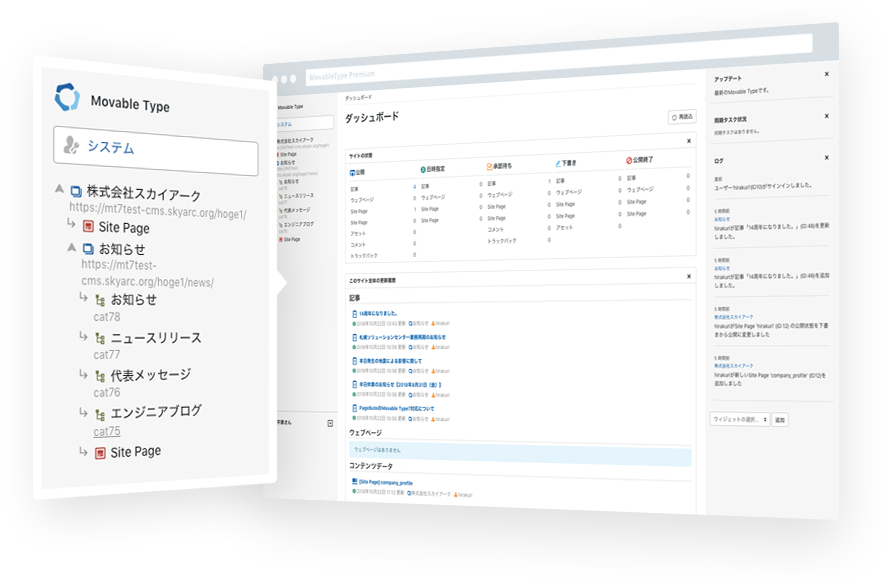Click the 公開終了 unpublished status icon

pyautogui.click(x=629, y=161)
